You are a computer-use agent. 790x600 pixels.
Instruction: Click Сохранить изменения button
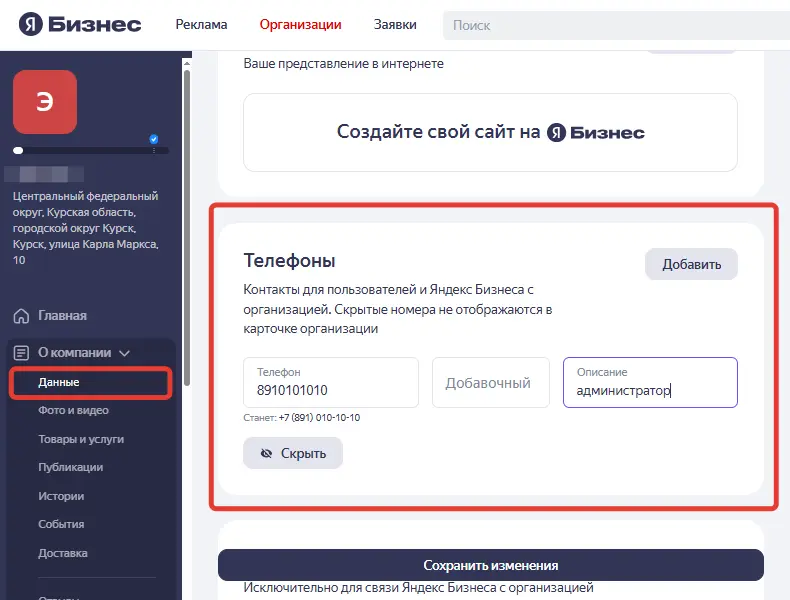point(491,565)
